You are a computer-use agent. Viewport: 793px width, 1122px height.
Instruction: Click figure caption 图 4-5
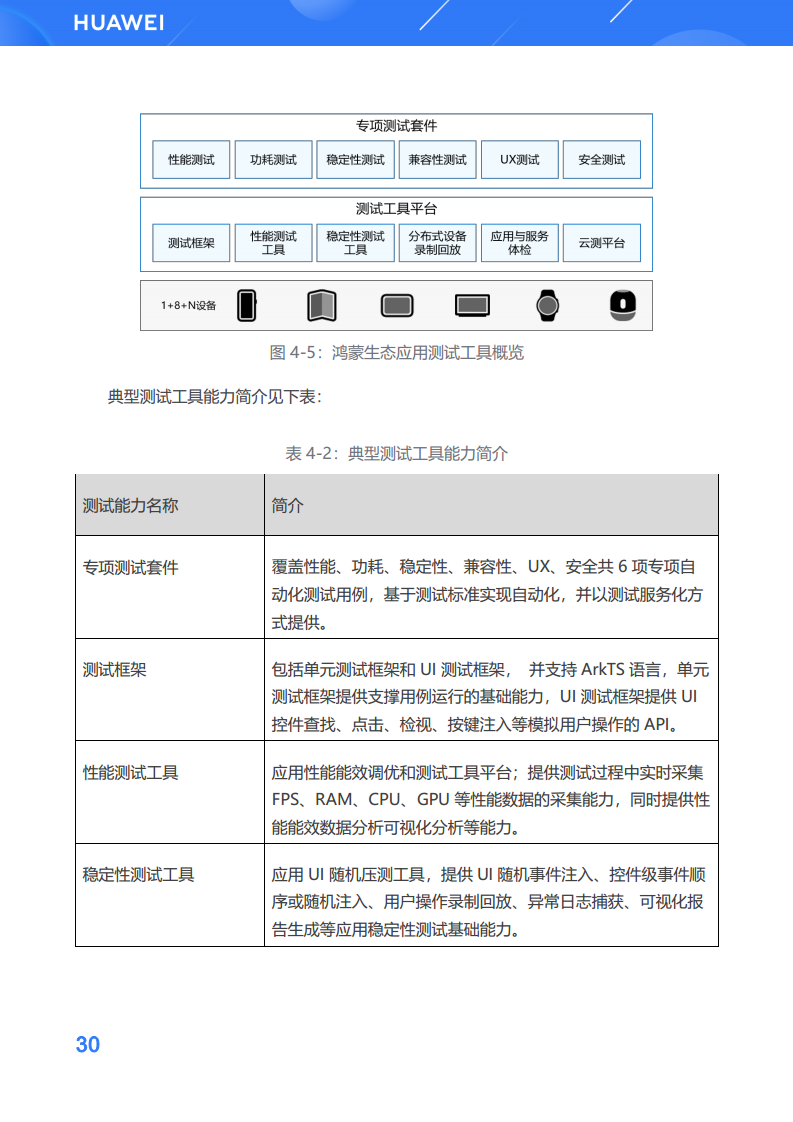(x=396, y=353)
